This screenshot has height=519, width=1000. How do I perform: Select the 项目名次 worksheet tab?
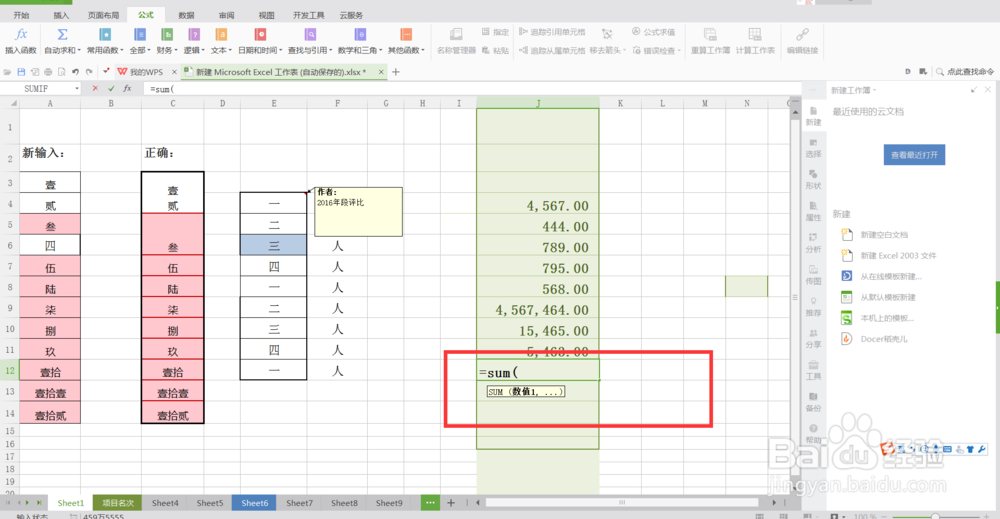point(118,502)
